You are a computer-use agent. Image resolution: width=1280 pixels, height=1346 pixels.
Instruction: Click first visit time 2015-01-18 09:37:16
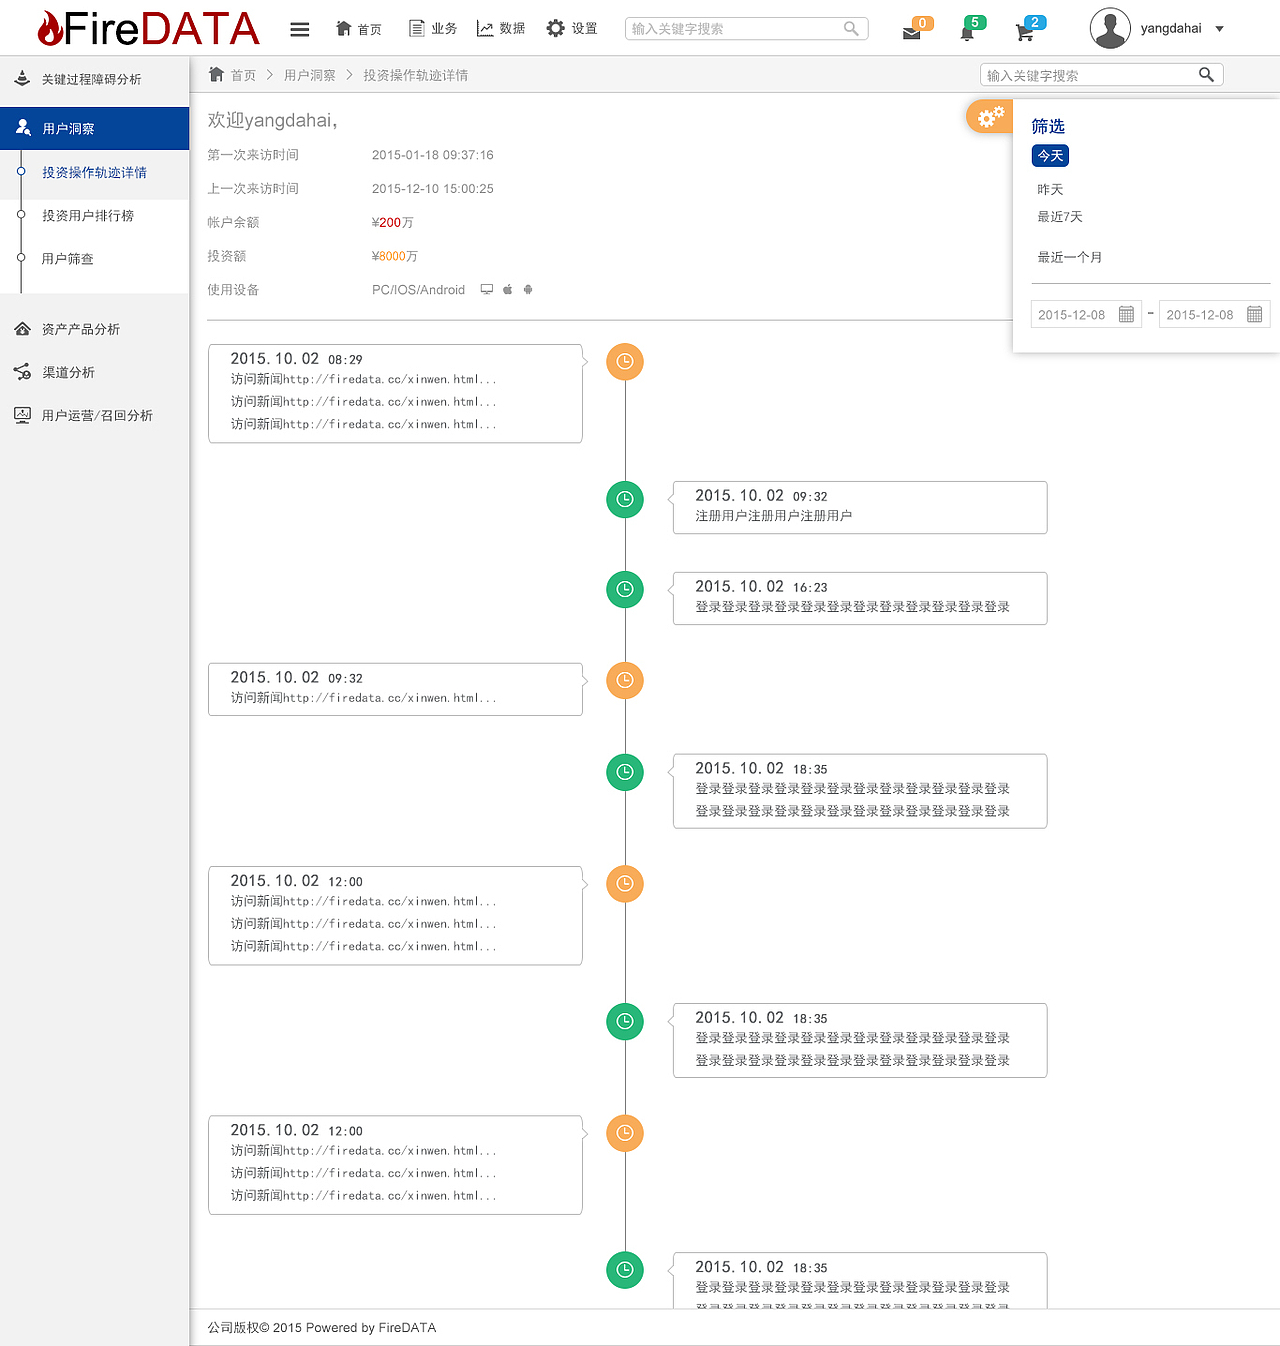coord(433,155)
